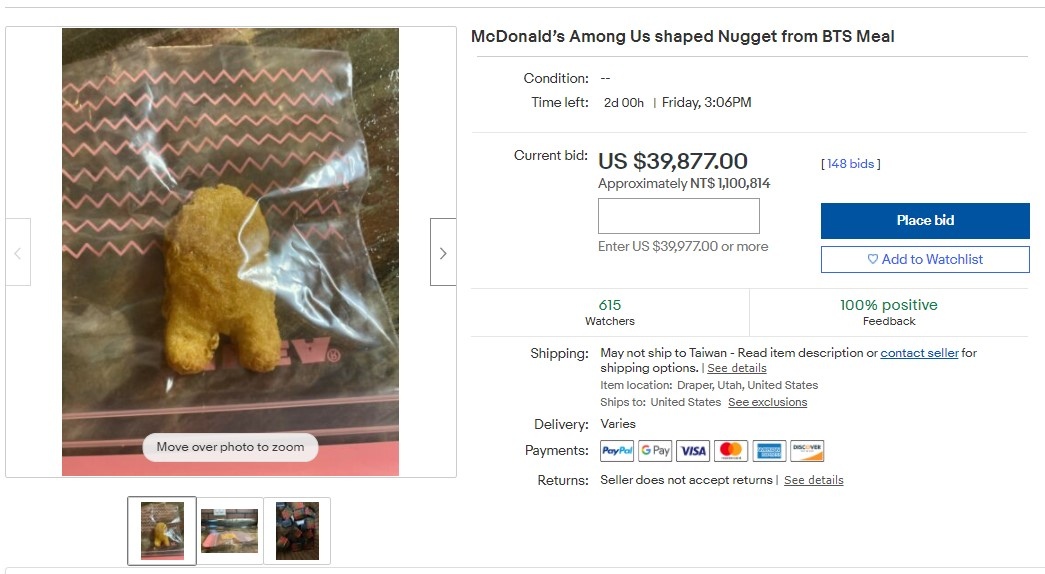1045x574 pixels.
Task: Click the Google Pay icon
Action: coord(655,451)
